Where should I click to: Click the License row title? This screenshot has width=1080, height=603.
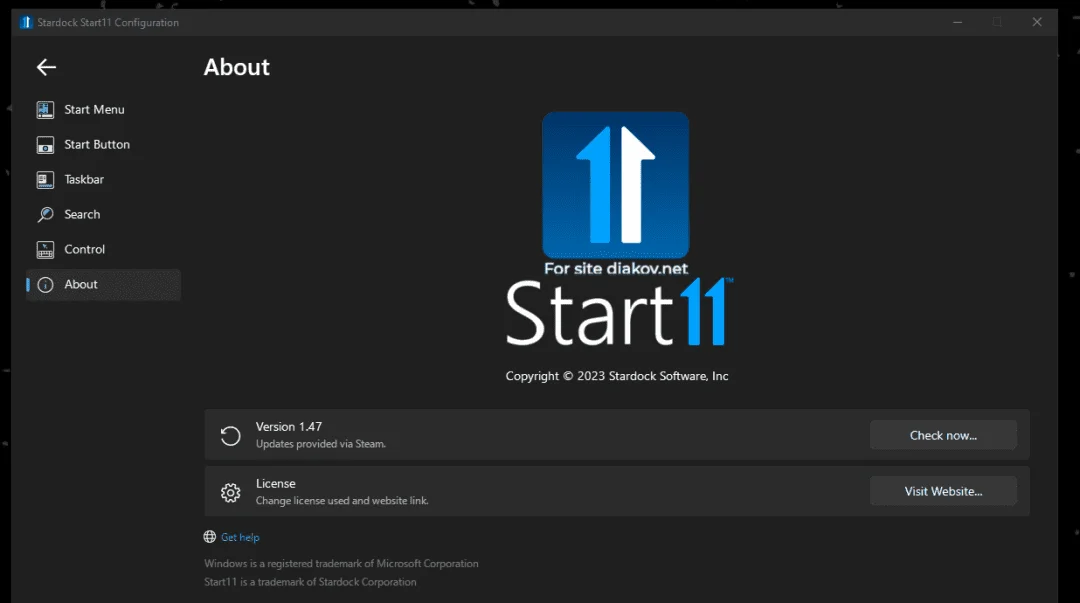(x=276, y=484)
